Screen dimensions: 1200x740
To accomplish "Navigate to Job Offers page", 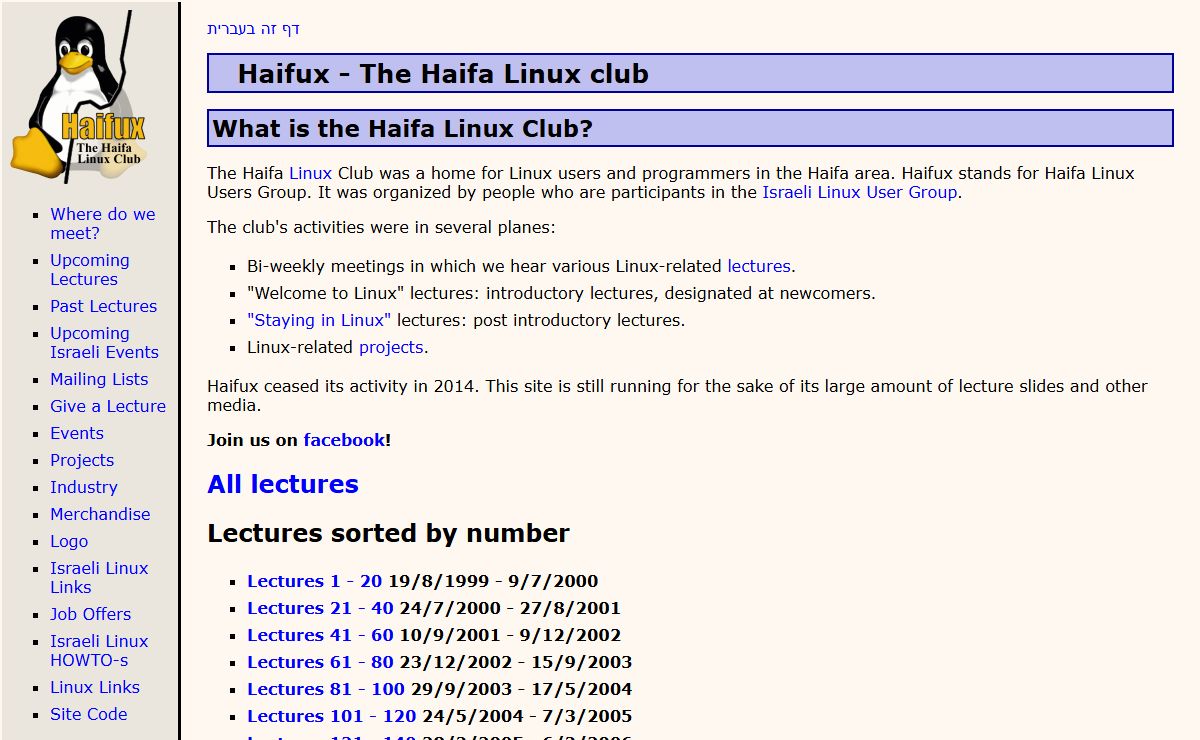I will [90, 614].
